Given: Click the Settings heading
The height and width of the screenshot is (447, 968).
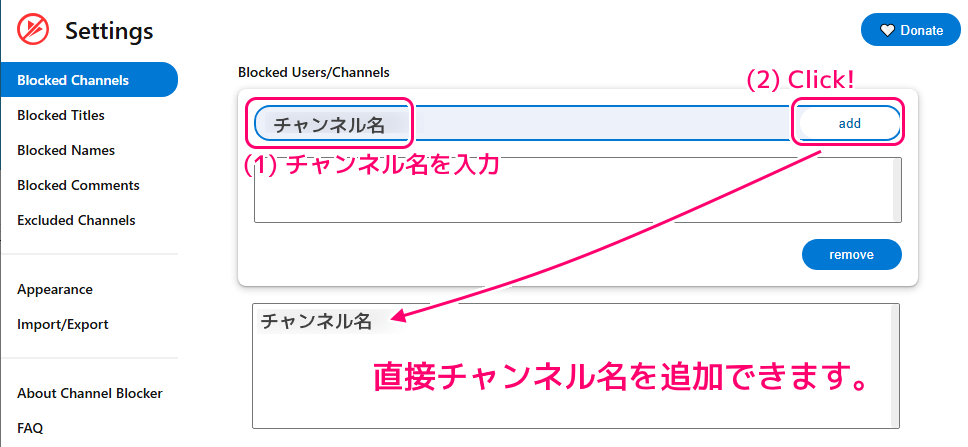Looking at the screenshot, I should click(109, 30).
